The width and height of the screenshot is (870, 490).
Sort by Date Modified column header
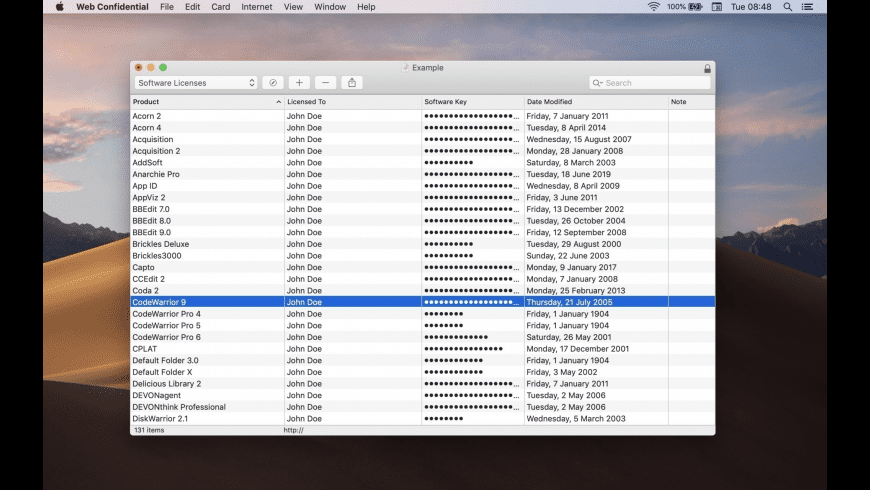tap(596, 102)
